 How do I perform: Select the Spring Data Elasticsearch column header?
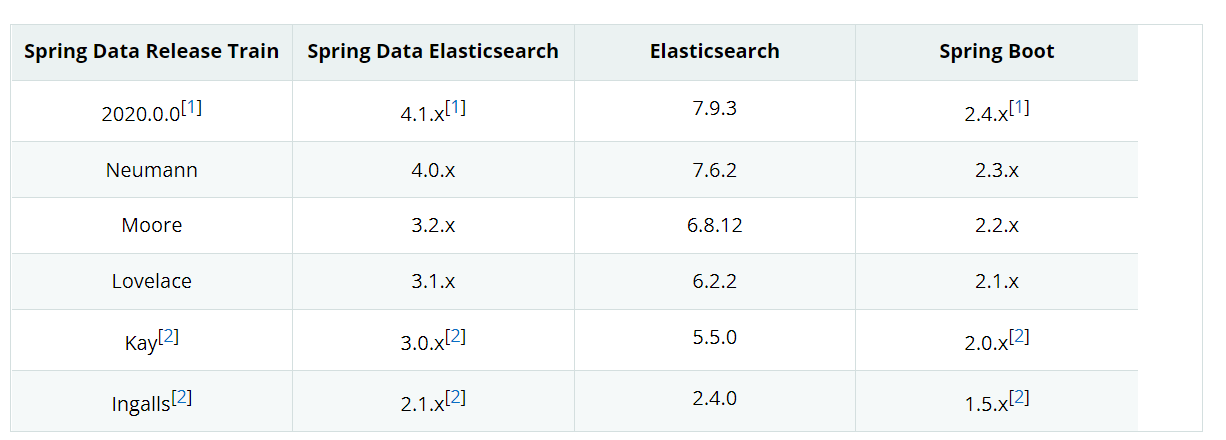(x=433, y=52)
